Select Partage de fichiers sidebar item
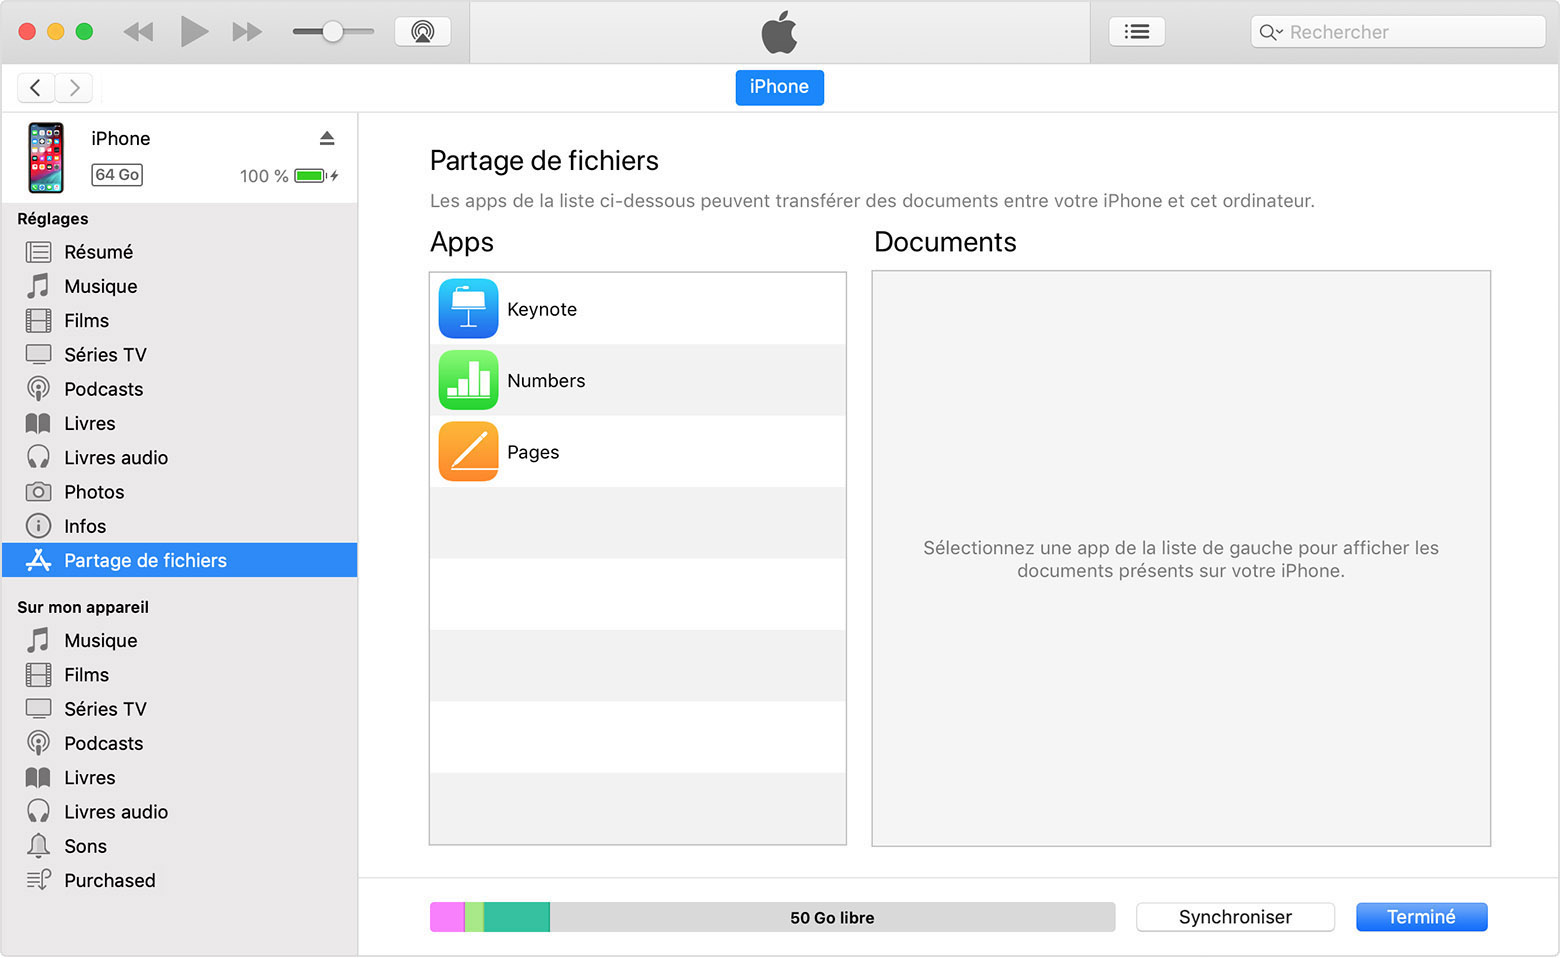Viewport: 1560px width, 958px height. (180, 560)
